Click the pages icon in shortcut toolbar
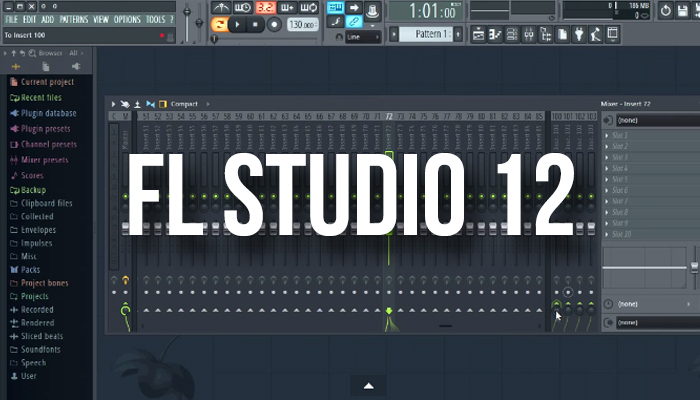This screenshot has width=700, height=400. [x=562, y=34]
